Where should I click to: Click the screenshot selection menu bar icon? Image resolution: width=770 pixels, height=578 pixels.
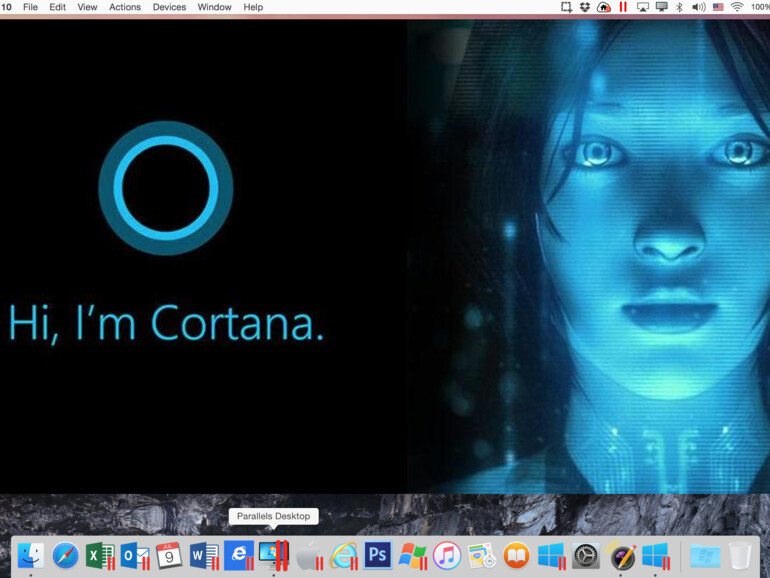pos(566,7)
